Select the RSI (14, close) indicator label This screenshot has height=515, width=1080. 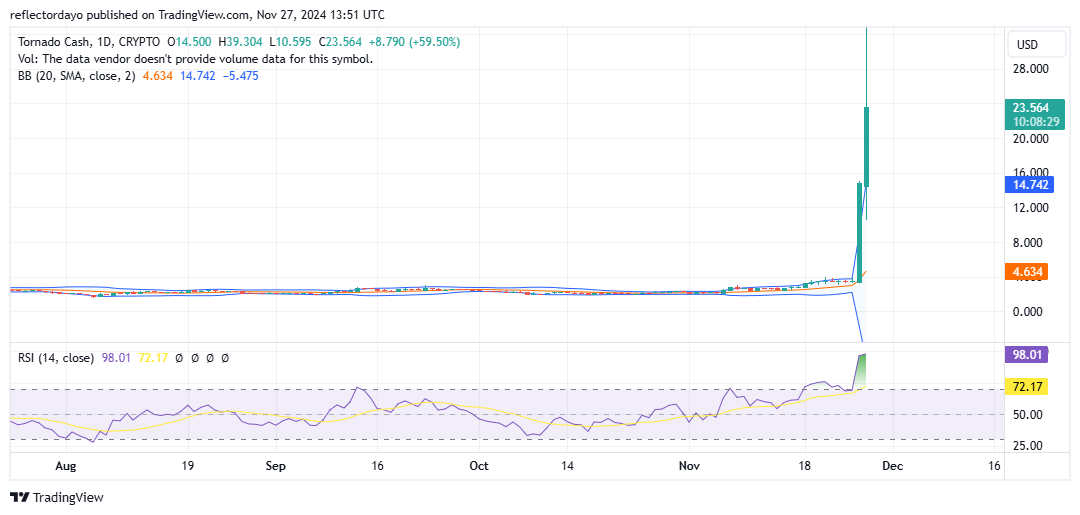tap(56, 358)
